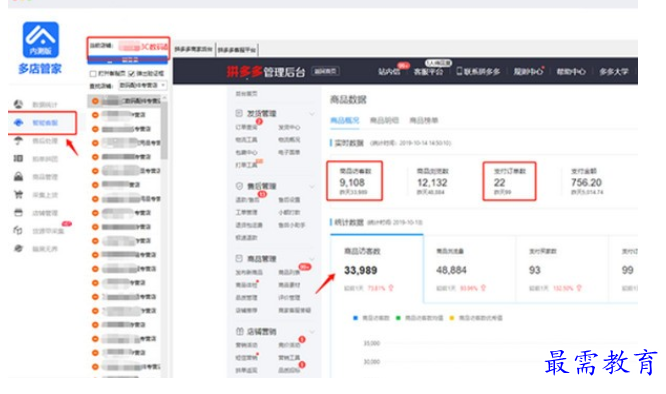Click the gift icon beside 店铺营销

coord(239,331)
